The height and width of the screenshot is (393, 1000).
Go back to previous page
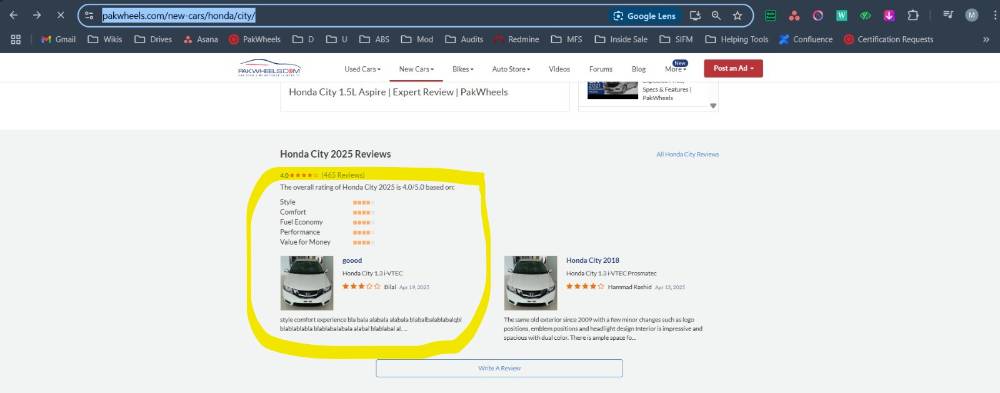(13, 15)
